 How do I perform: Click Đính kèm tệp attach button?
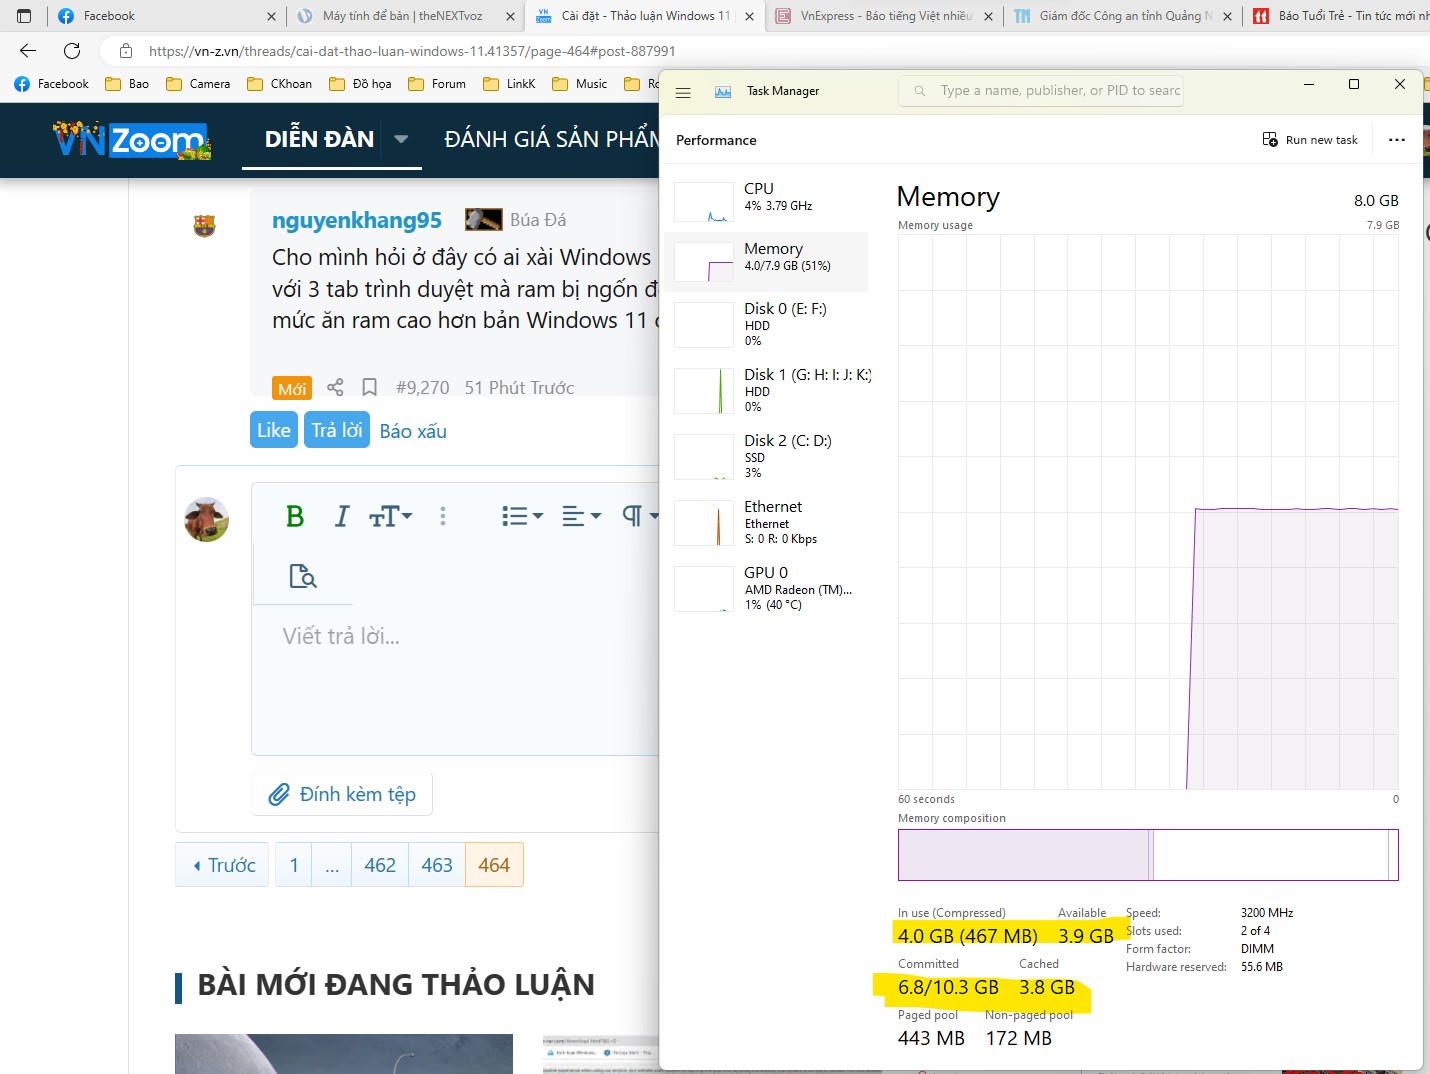342,794
